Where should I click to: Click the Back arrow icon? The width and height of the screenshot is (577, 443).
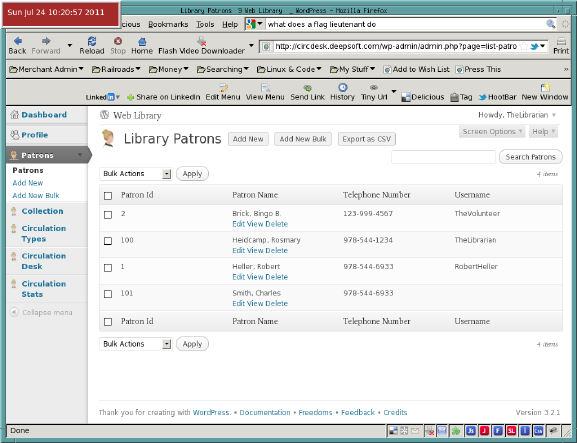17,41
